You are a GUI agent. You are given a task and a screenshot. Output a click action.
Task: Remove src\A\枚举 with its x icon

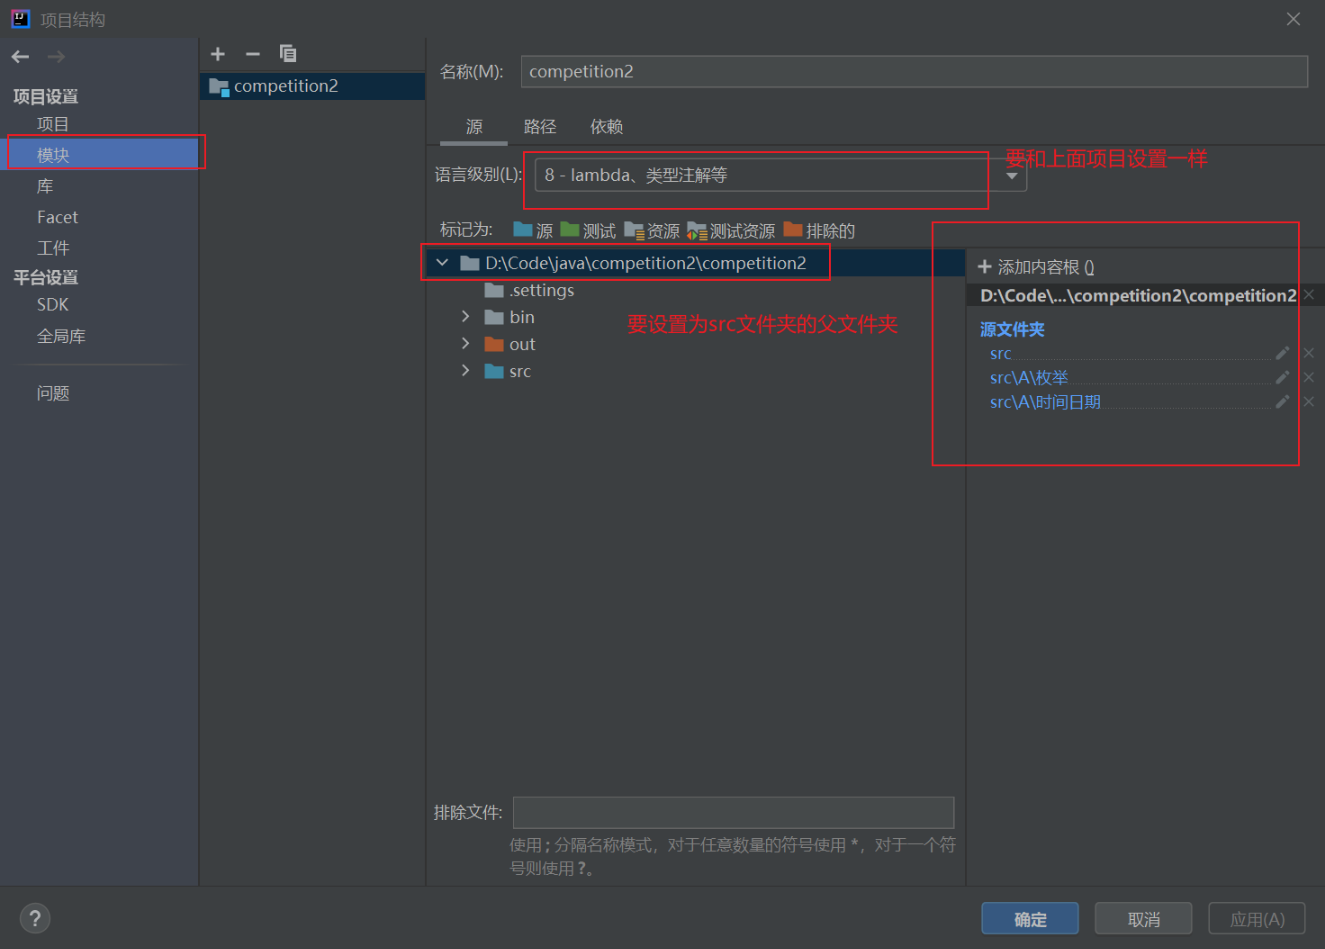coord(1308,377)
